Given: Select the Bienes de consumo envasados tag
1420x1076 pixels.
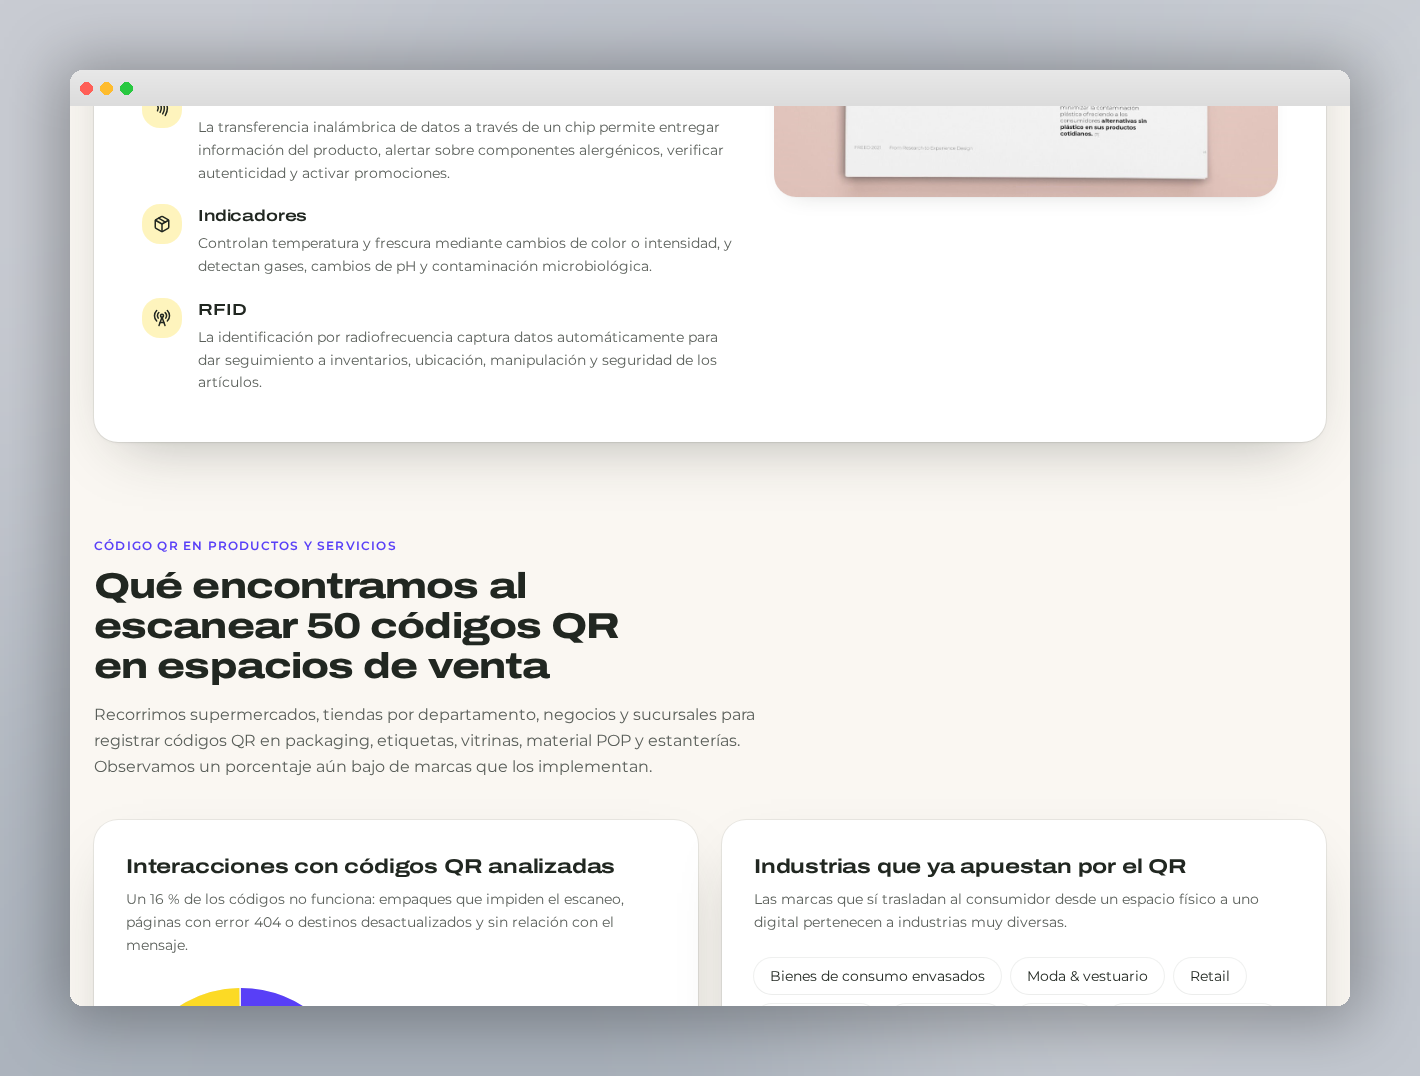Looking at the screenshot, I should click(x=877, y=976).
